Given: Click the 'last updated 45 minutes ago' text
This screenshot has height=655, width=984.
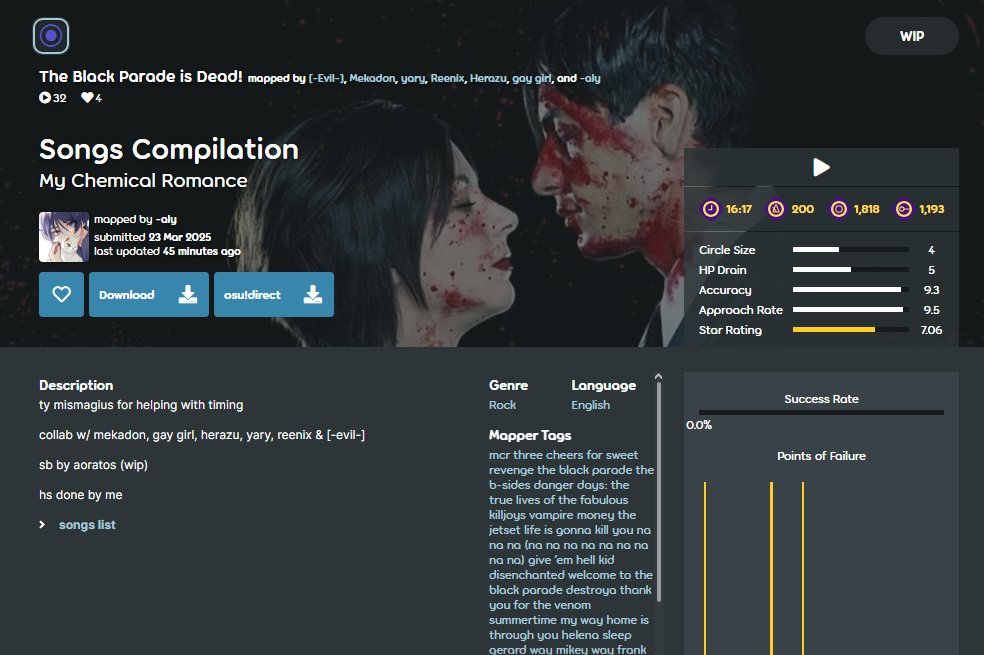Looking at the screenshot, I should [167, 251].
